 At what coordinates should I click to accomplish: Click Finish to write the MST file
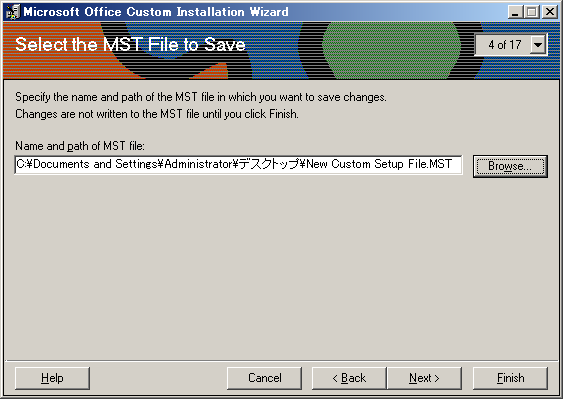(510, 378)
